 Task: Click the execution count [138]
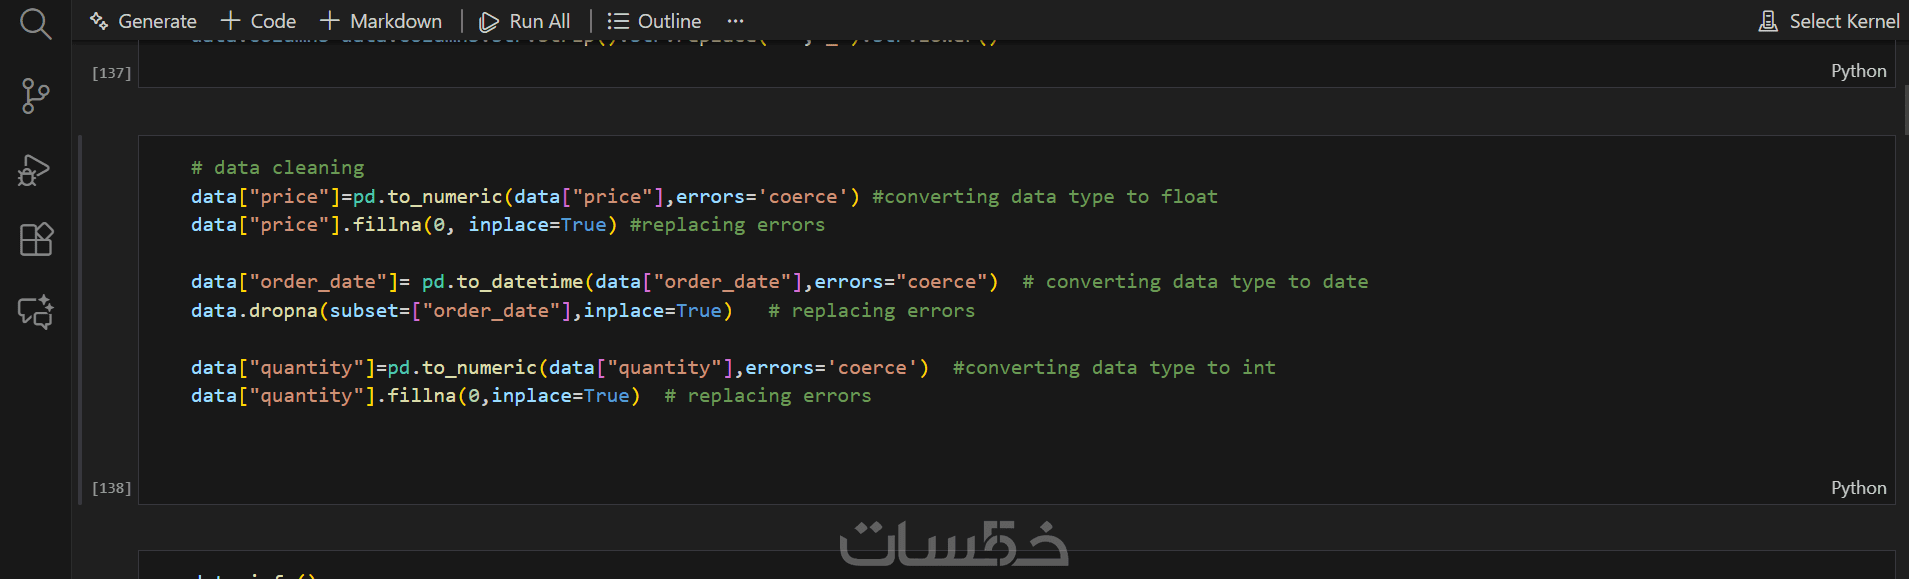[x=111, y=488]
